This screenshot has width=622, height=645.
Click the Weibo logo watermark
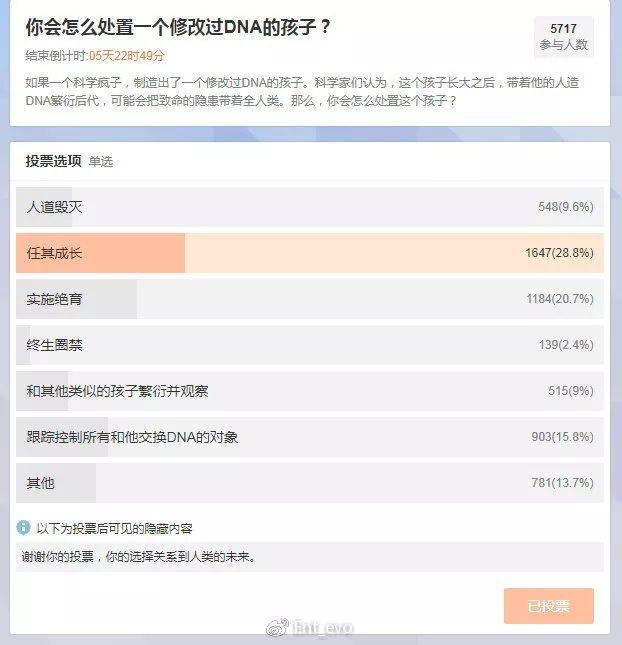click(x=274, y=627)
